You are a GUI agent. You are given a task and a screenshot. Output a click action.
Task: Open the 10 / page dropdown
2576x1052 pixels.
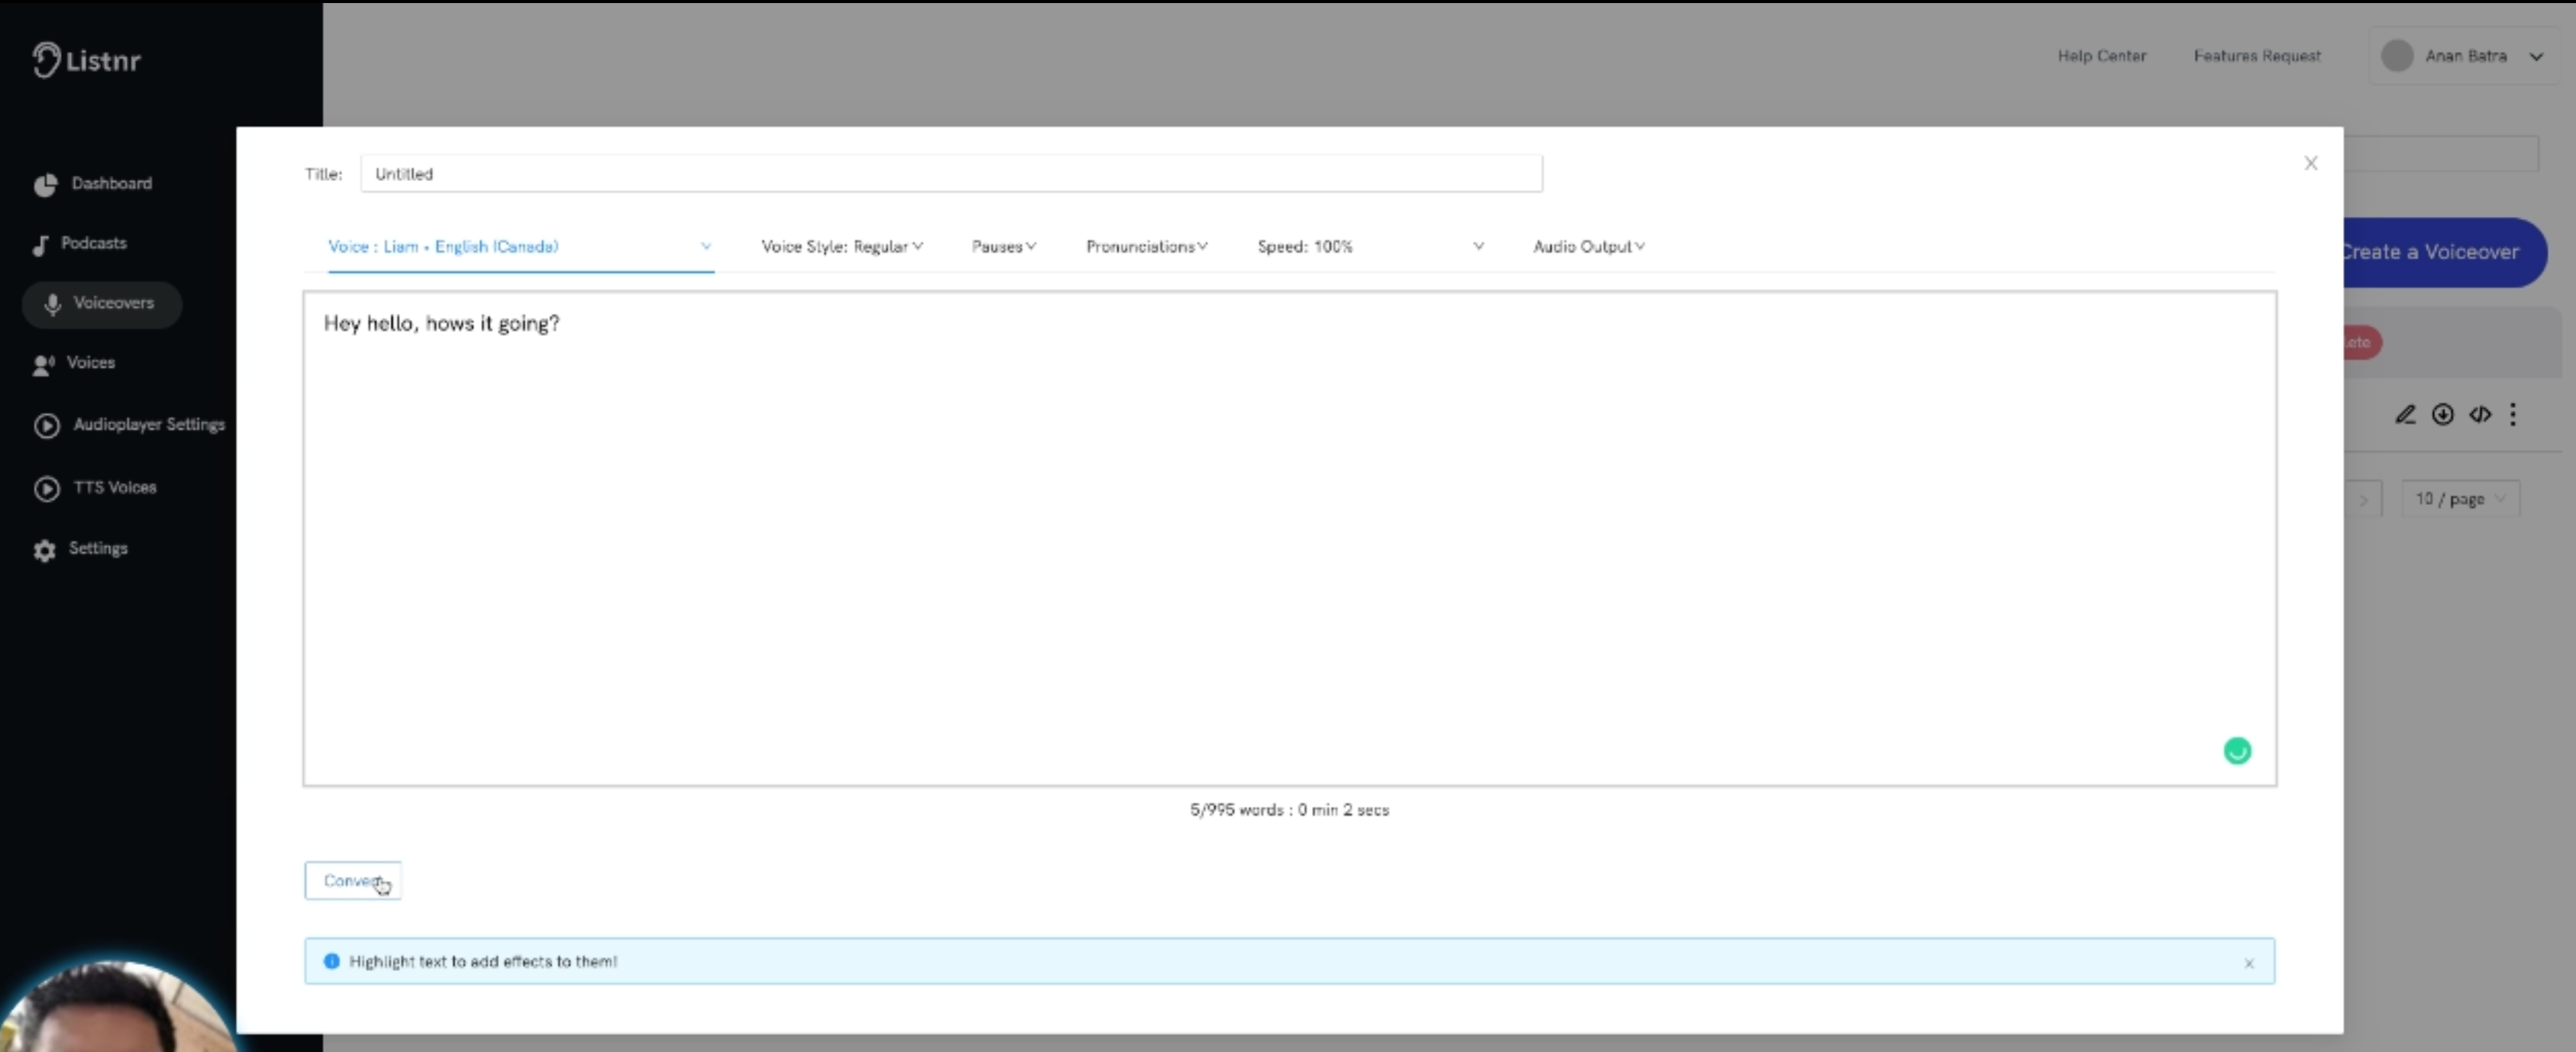point(2460,499)
